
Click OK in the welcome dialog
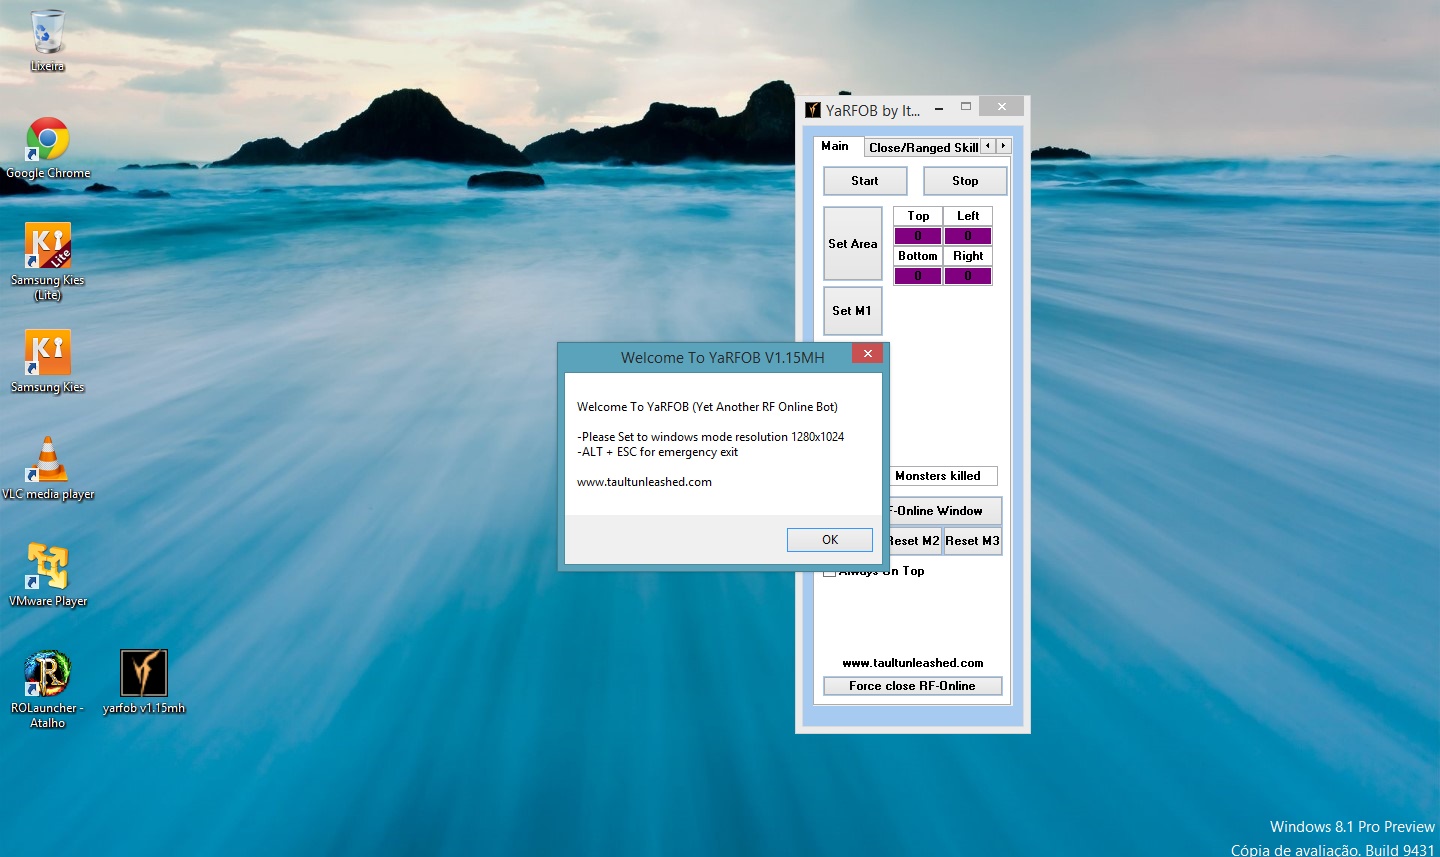[830, 540]
